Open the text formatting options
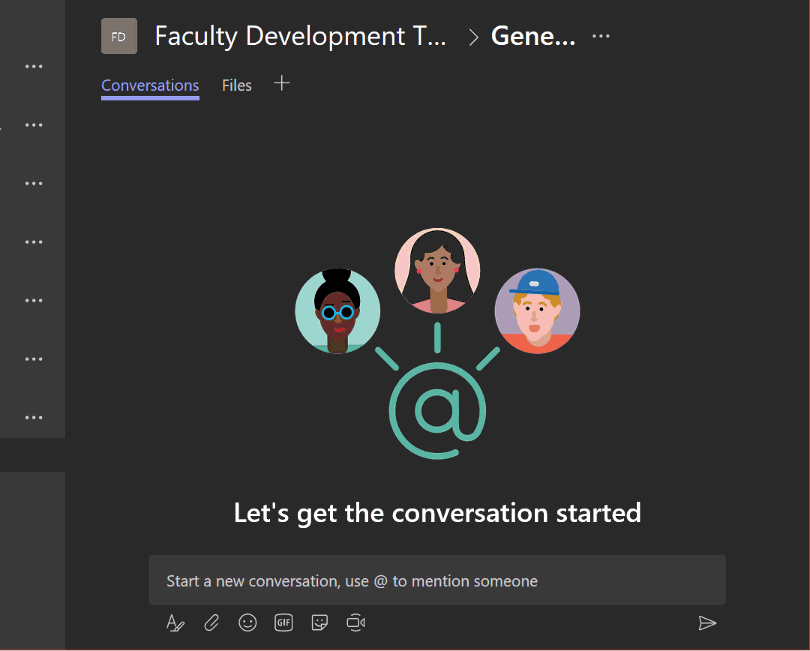Screen dimensions: 810x651 pyautogui.click(x=175, y=623)
